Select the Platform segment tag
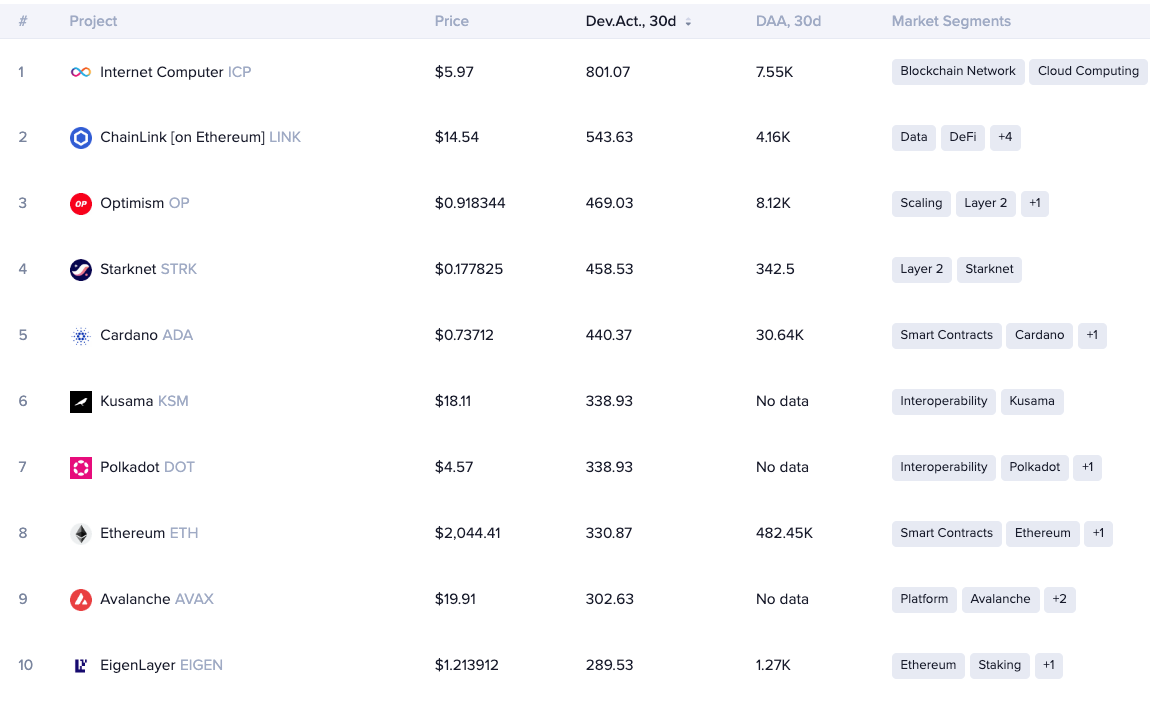This screenshot has height=721, width=1150. 924,599
